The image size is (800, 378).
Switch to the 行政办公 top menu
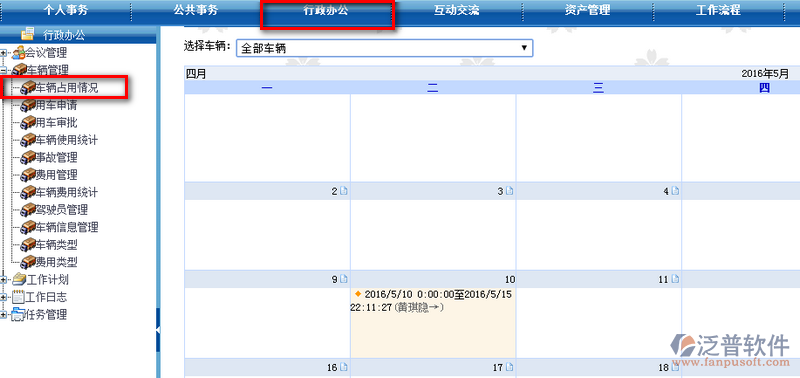coord(327,11)
